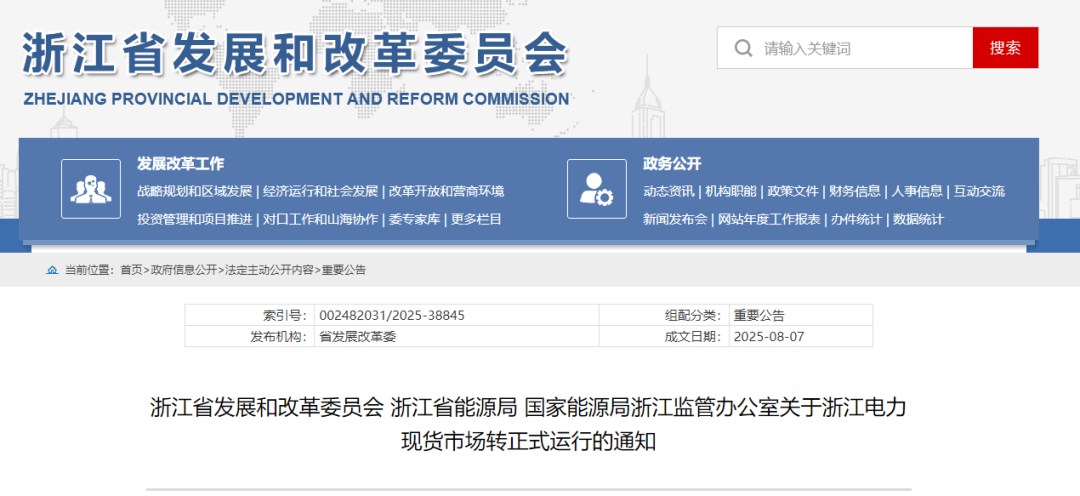Open 投资管理和项目推进 page
The width and height of the screenshot is (1080, 496).
click(x=195, y=219)
